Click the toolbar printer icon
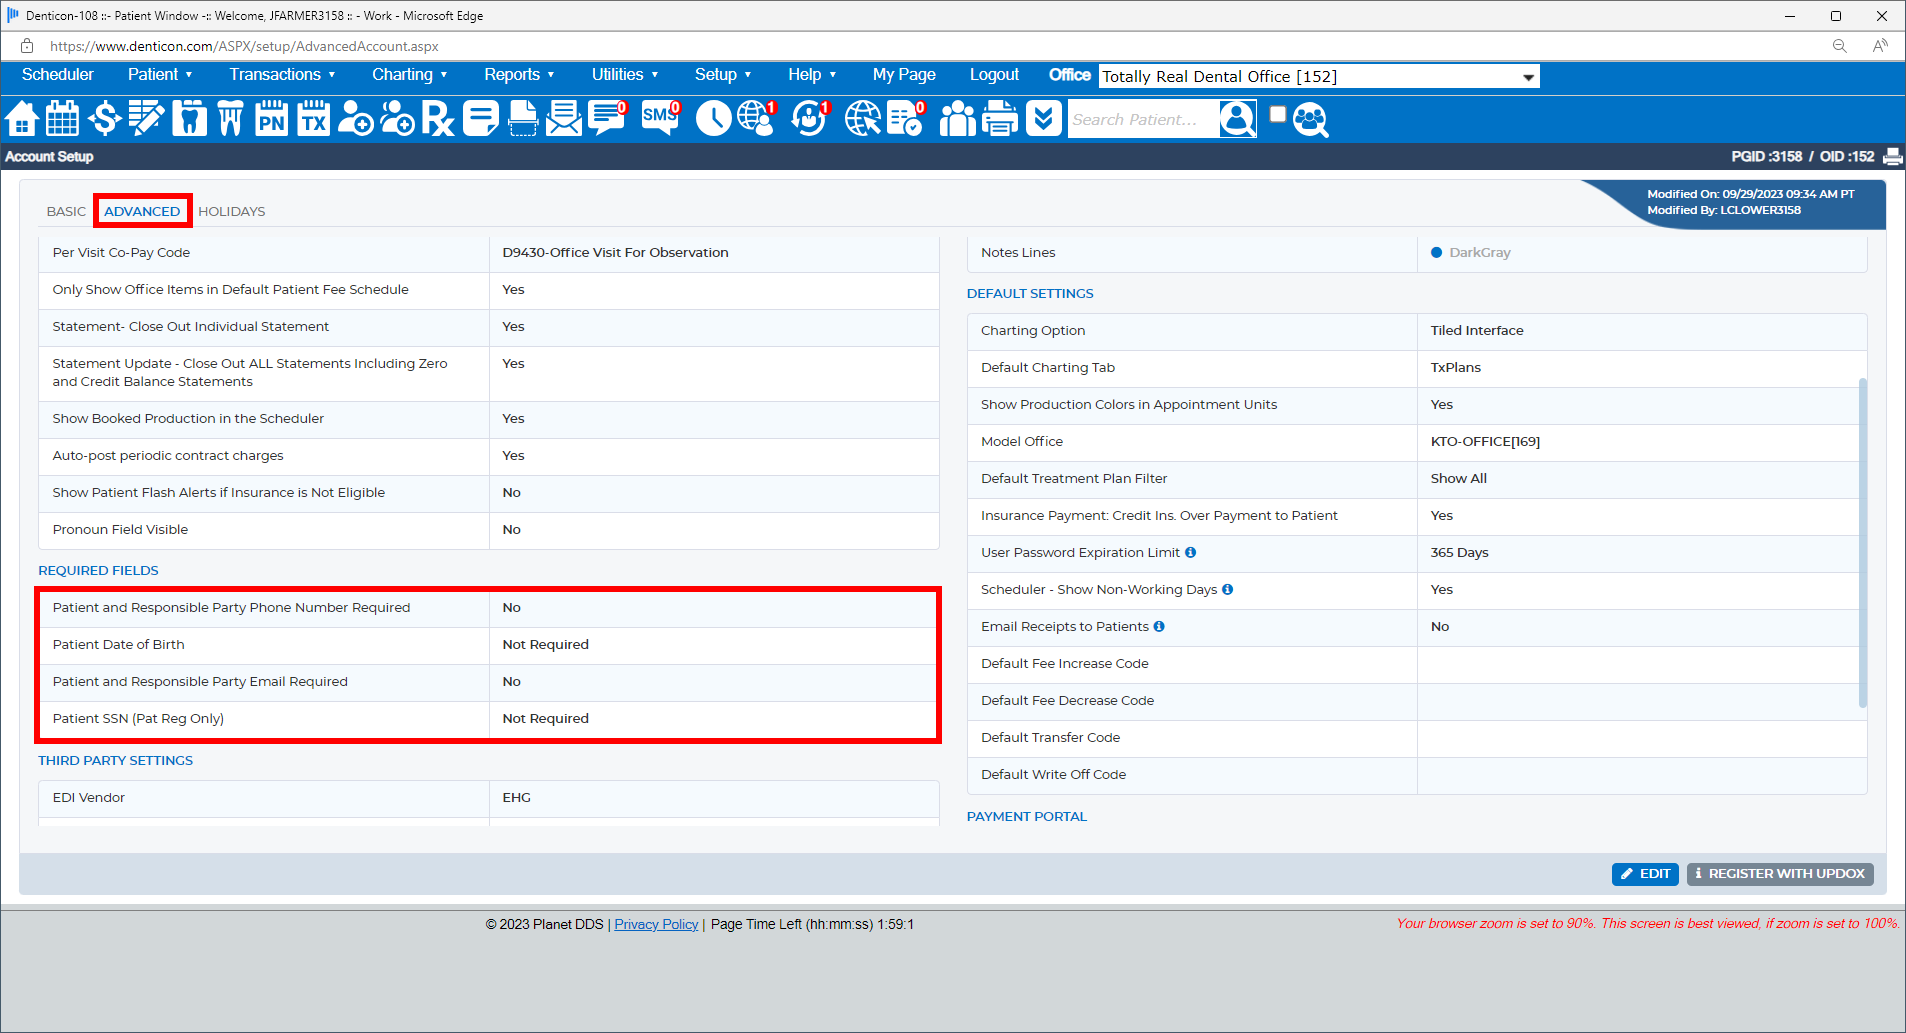 1000,119
